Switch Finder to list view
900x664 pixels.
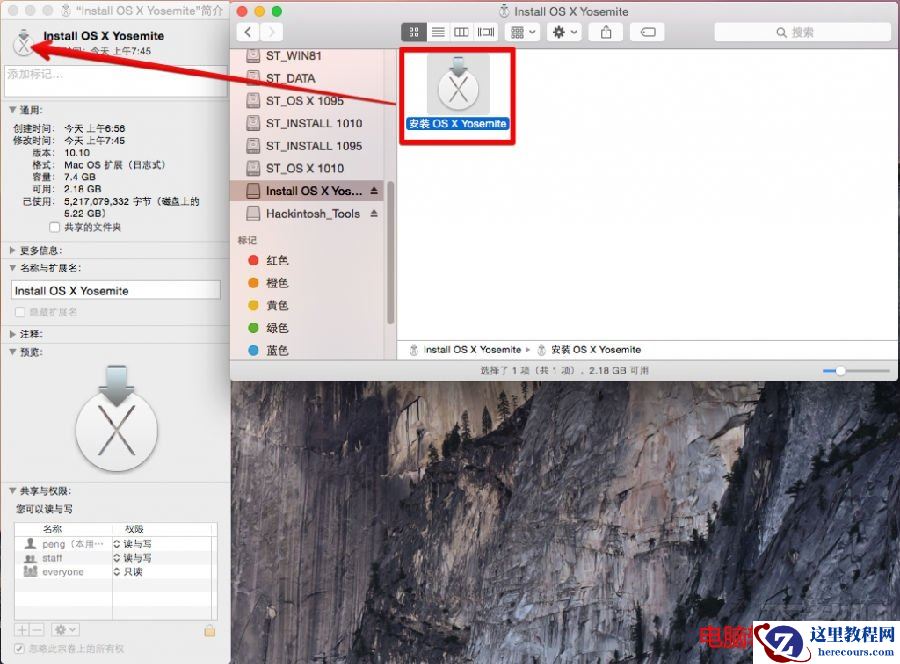(x=438, y=32)
